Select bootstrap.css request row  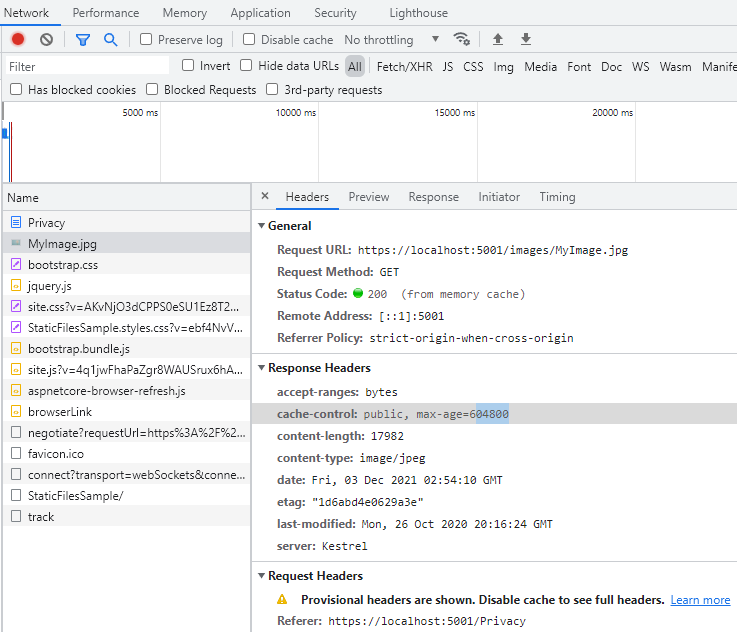tap(126, 265)
